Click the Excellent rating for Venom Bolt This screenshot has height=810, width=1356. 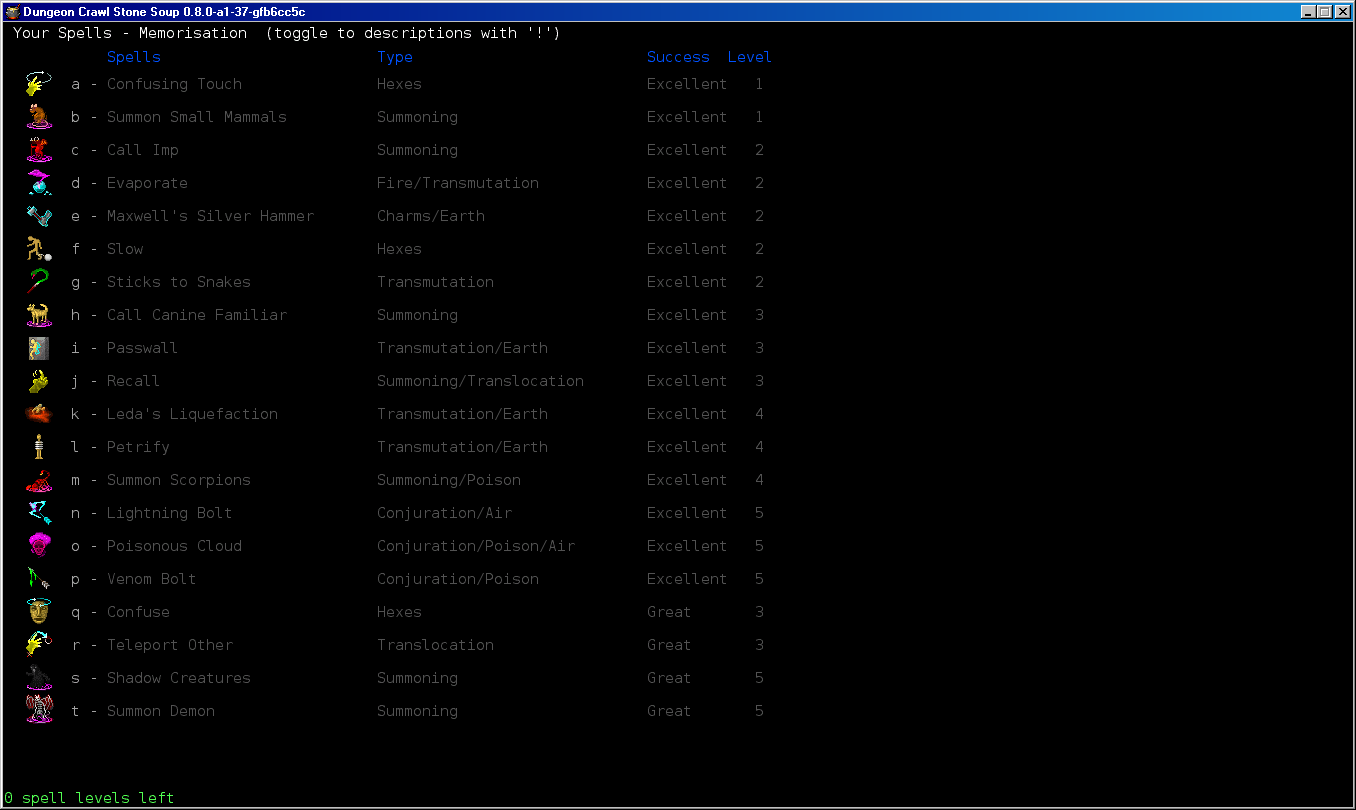(x=687, y=579)
